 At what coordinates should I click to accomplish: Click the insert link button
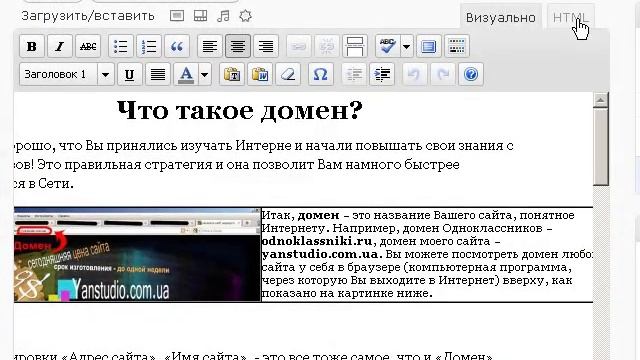coord(298,46)
